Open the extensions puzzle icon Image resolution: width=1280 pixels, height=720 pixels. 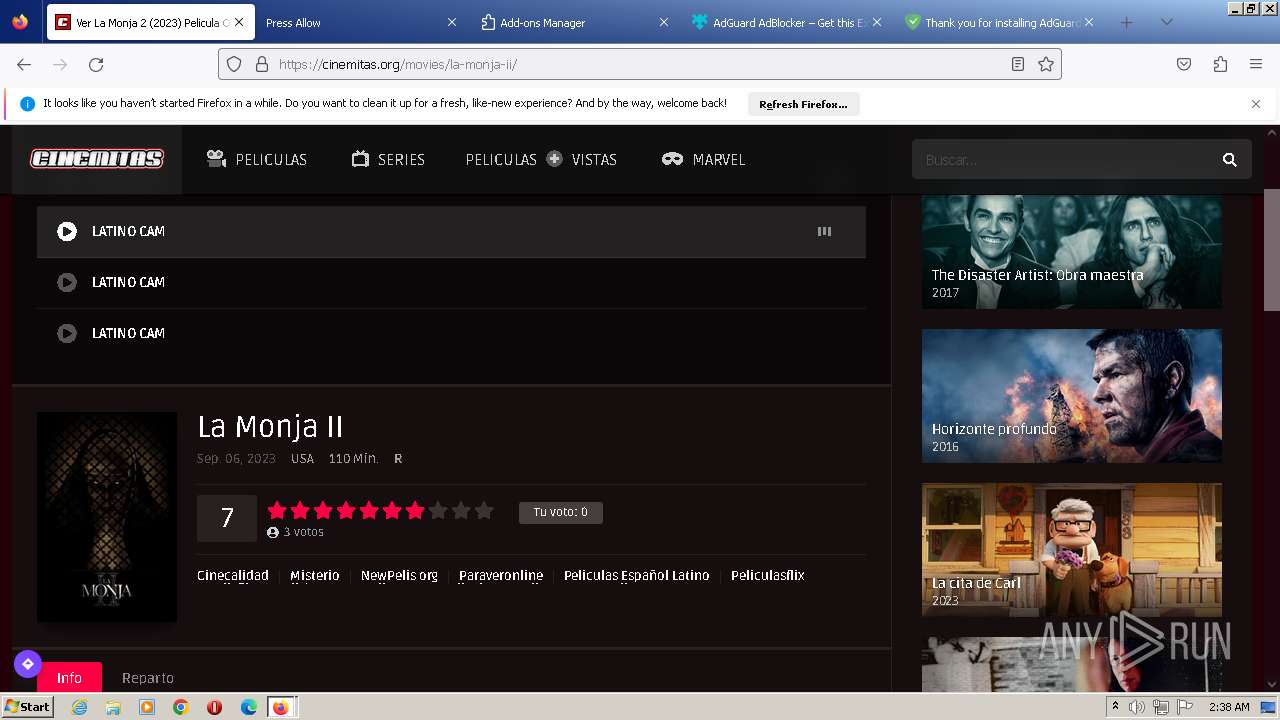[x=1220, y=64]
